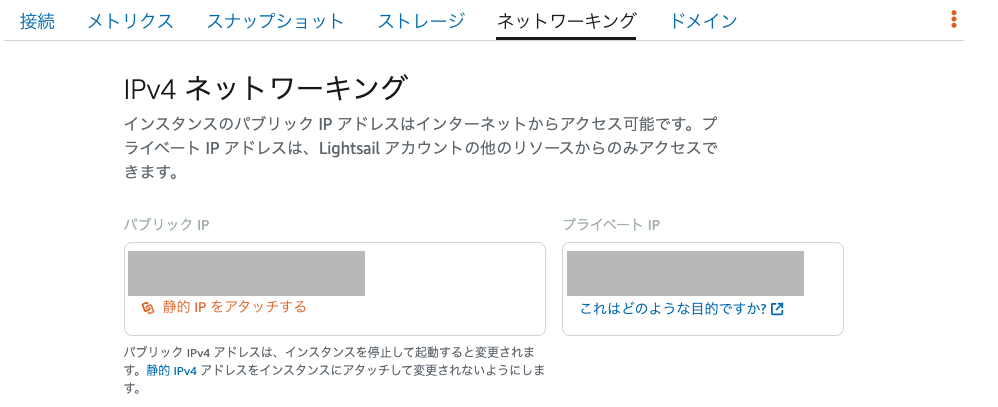This screenshot has width=998, height=407.
Task: Open the vertical three-dot actions menu
Action: point(953,19)
